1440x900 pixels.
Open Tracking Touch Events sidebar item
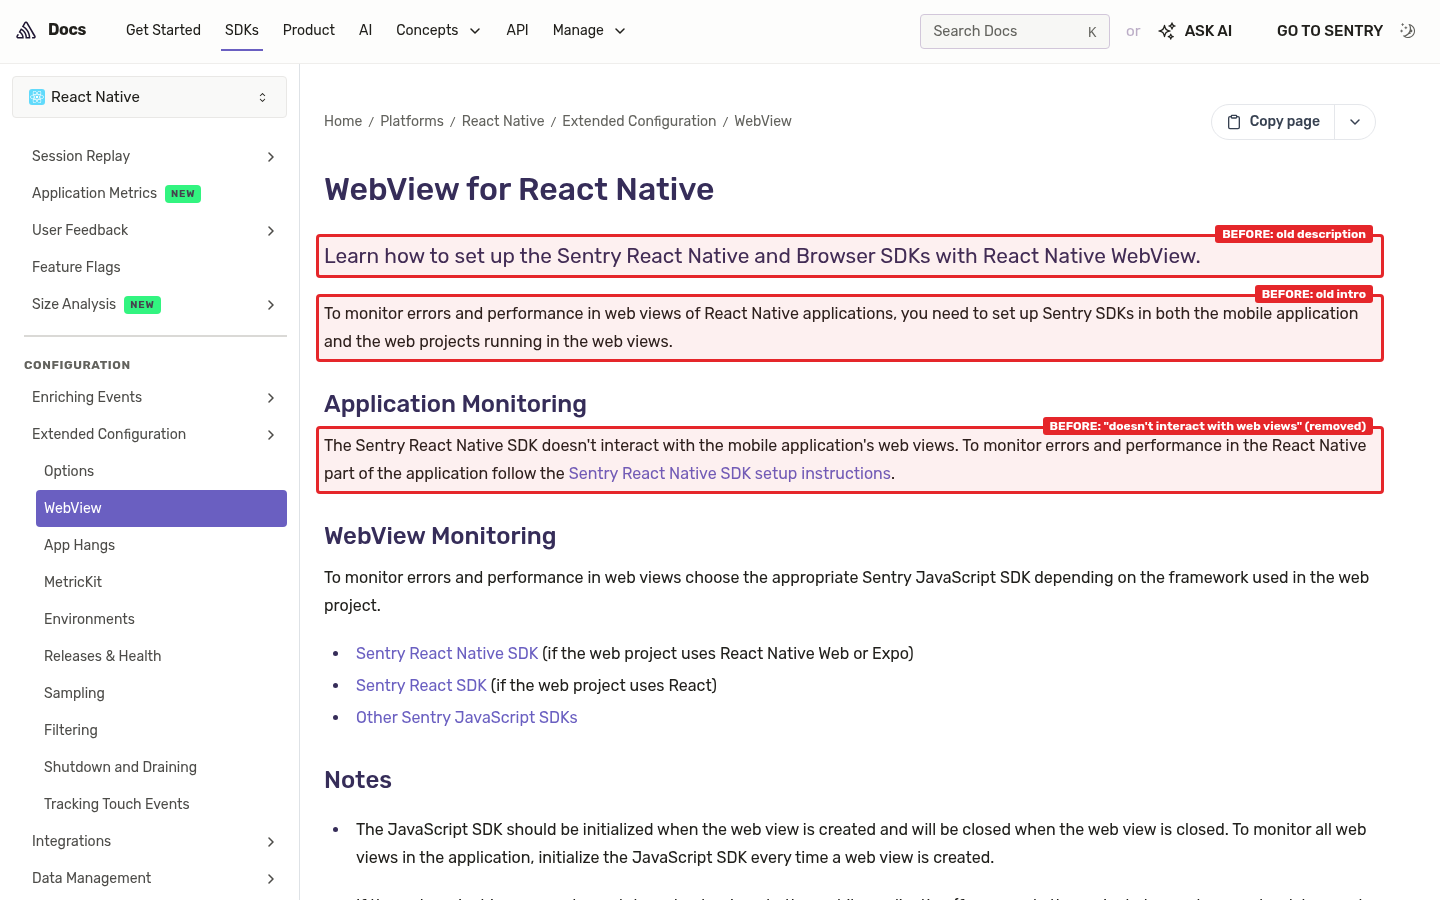[x=116, y=804]
